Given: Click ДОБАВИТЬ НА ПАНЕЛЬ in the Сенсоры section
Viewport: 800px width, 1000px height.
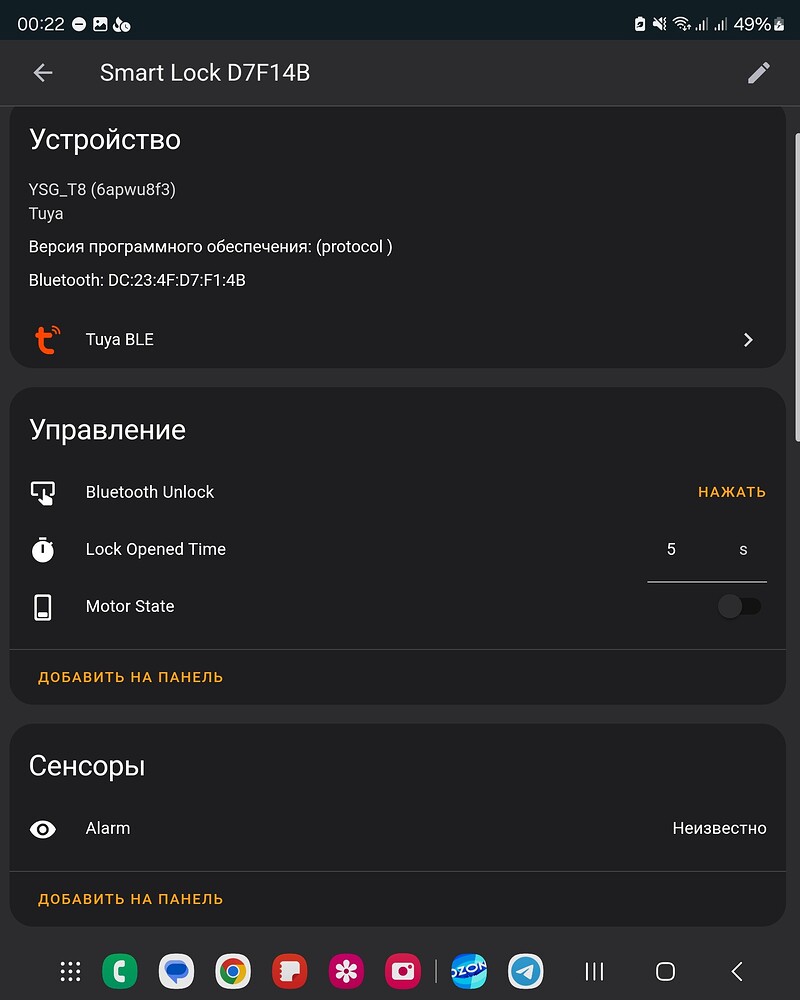Looking at the screenshot, I should [x=129, y=899].
